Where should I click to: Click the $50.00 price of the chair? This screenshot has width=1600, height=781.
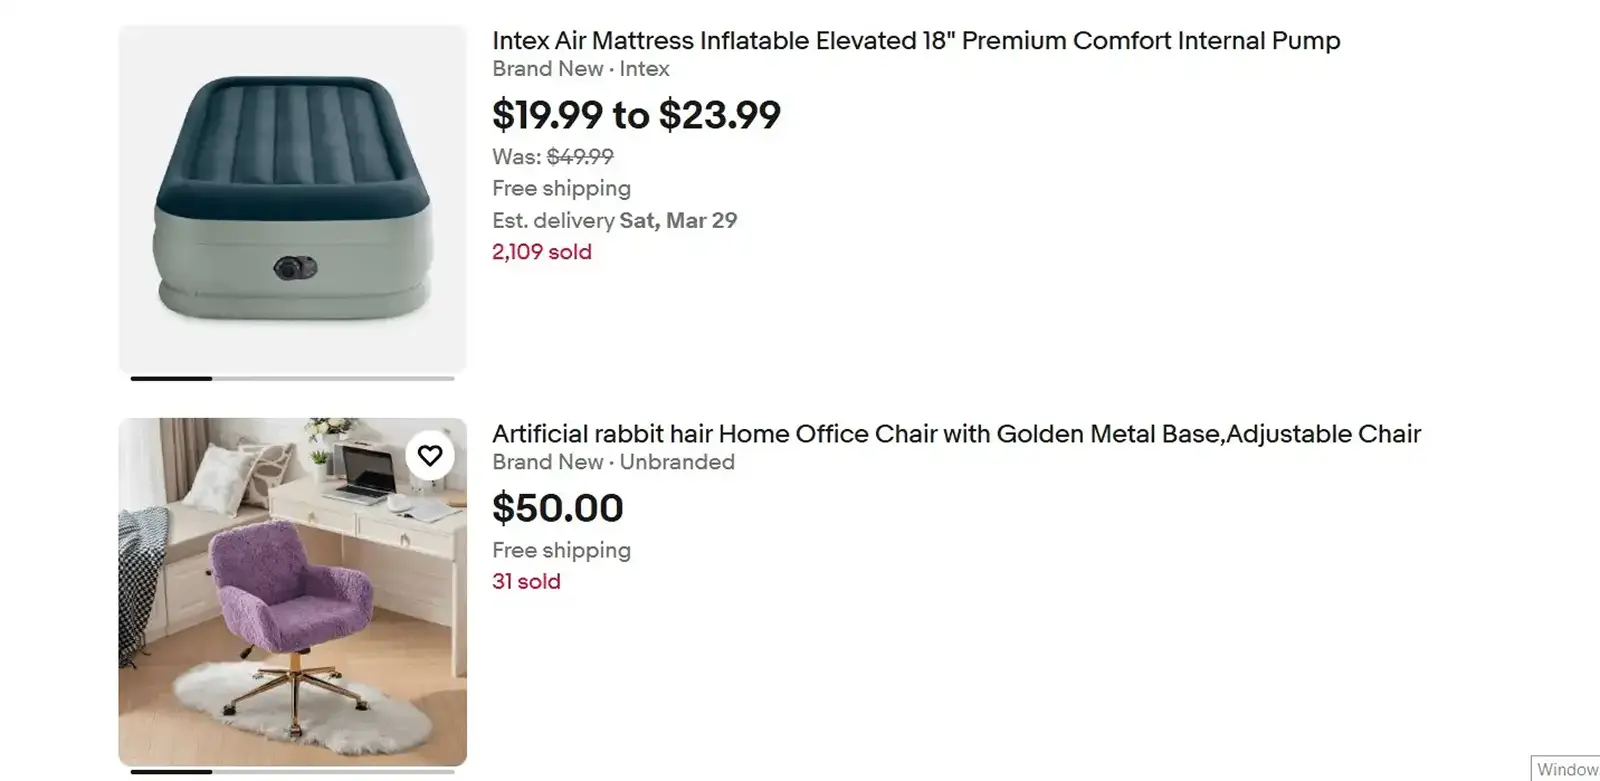point(558,508)
